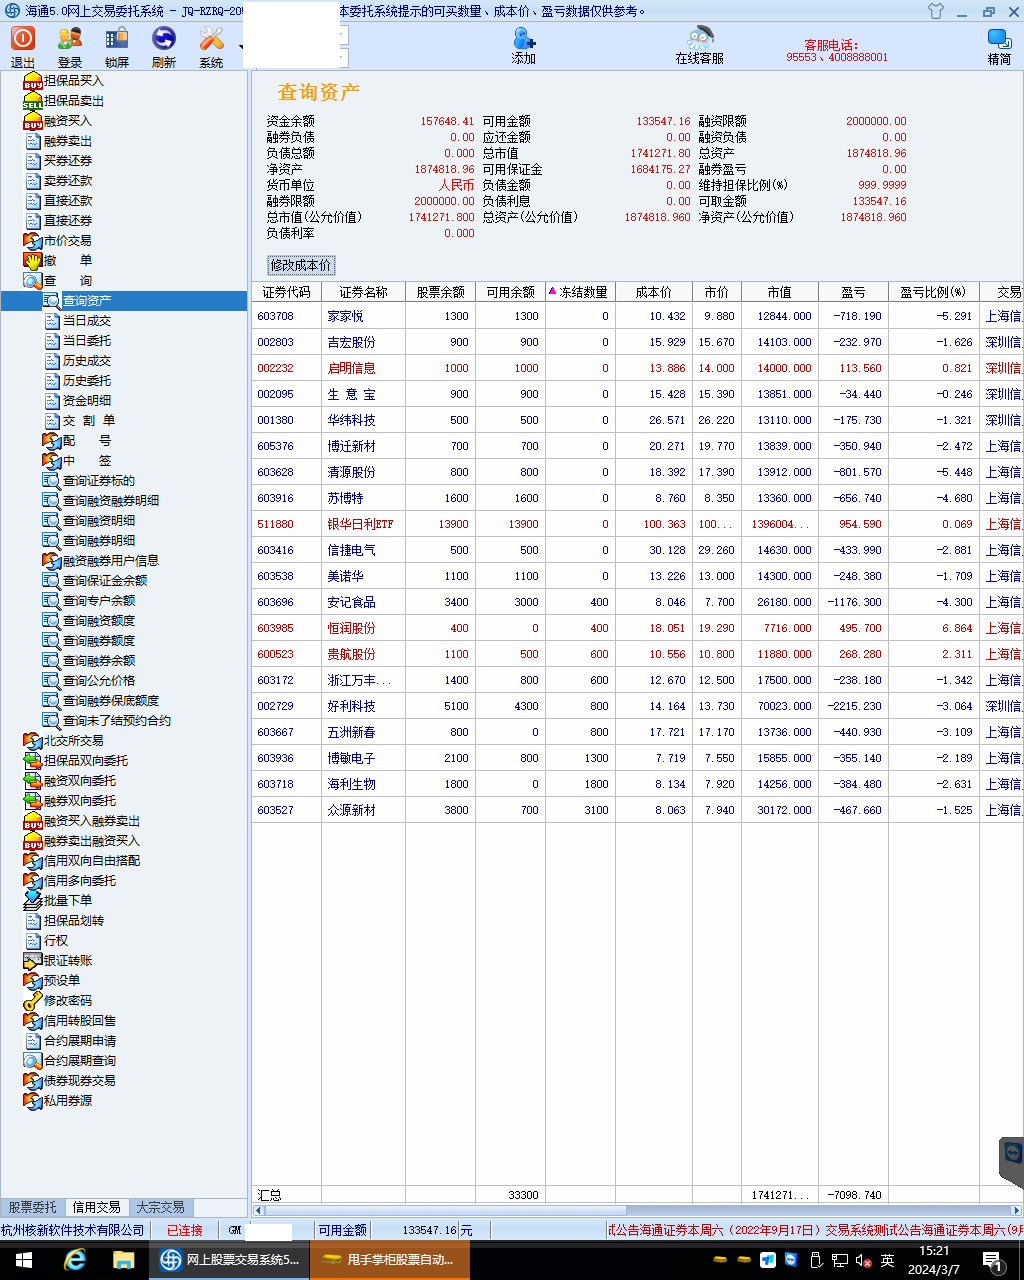
Task: Click the 锁屏 lock screen icon
Action: [117, 46]
